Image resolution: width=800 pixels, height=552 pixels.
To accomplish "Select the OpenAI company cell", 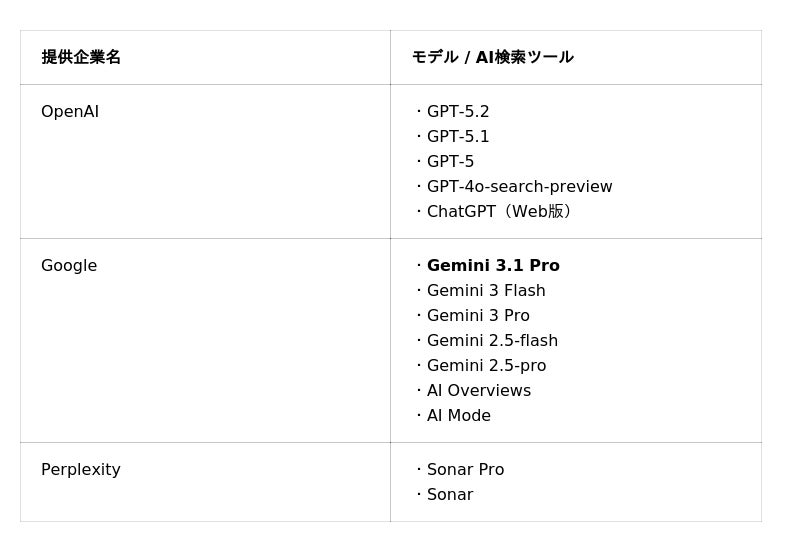I will [70, 112].
